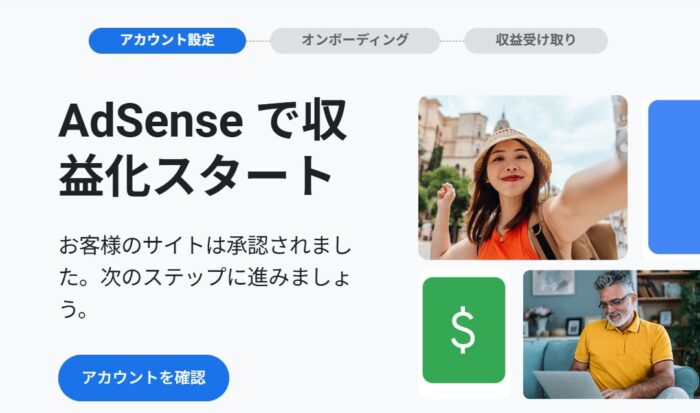Select the アカウント設定 step pill
This screenshot has width=700, height=413.
[x=167, y=41]
